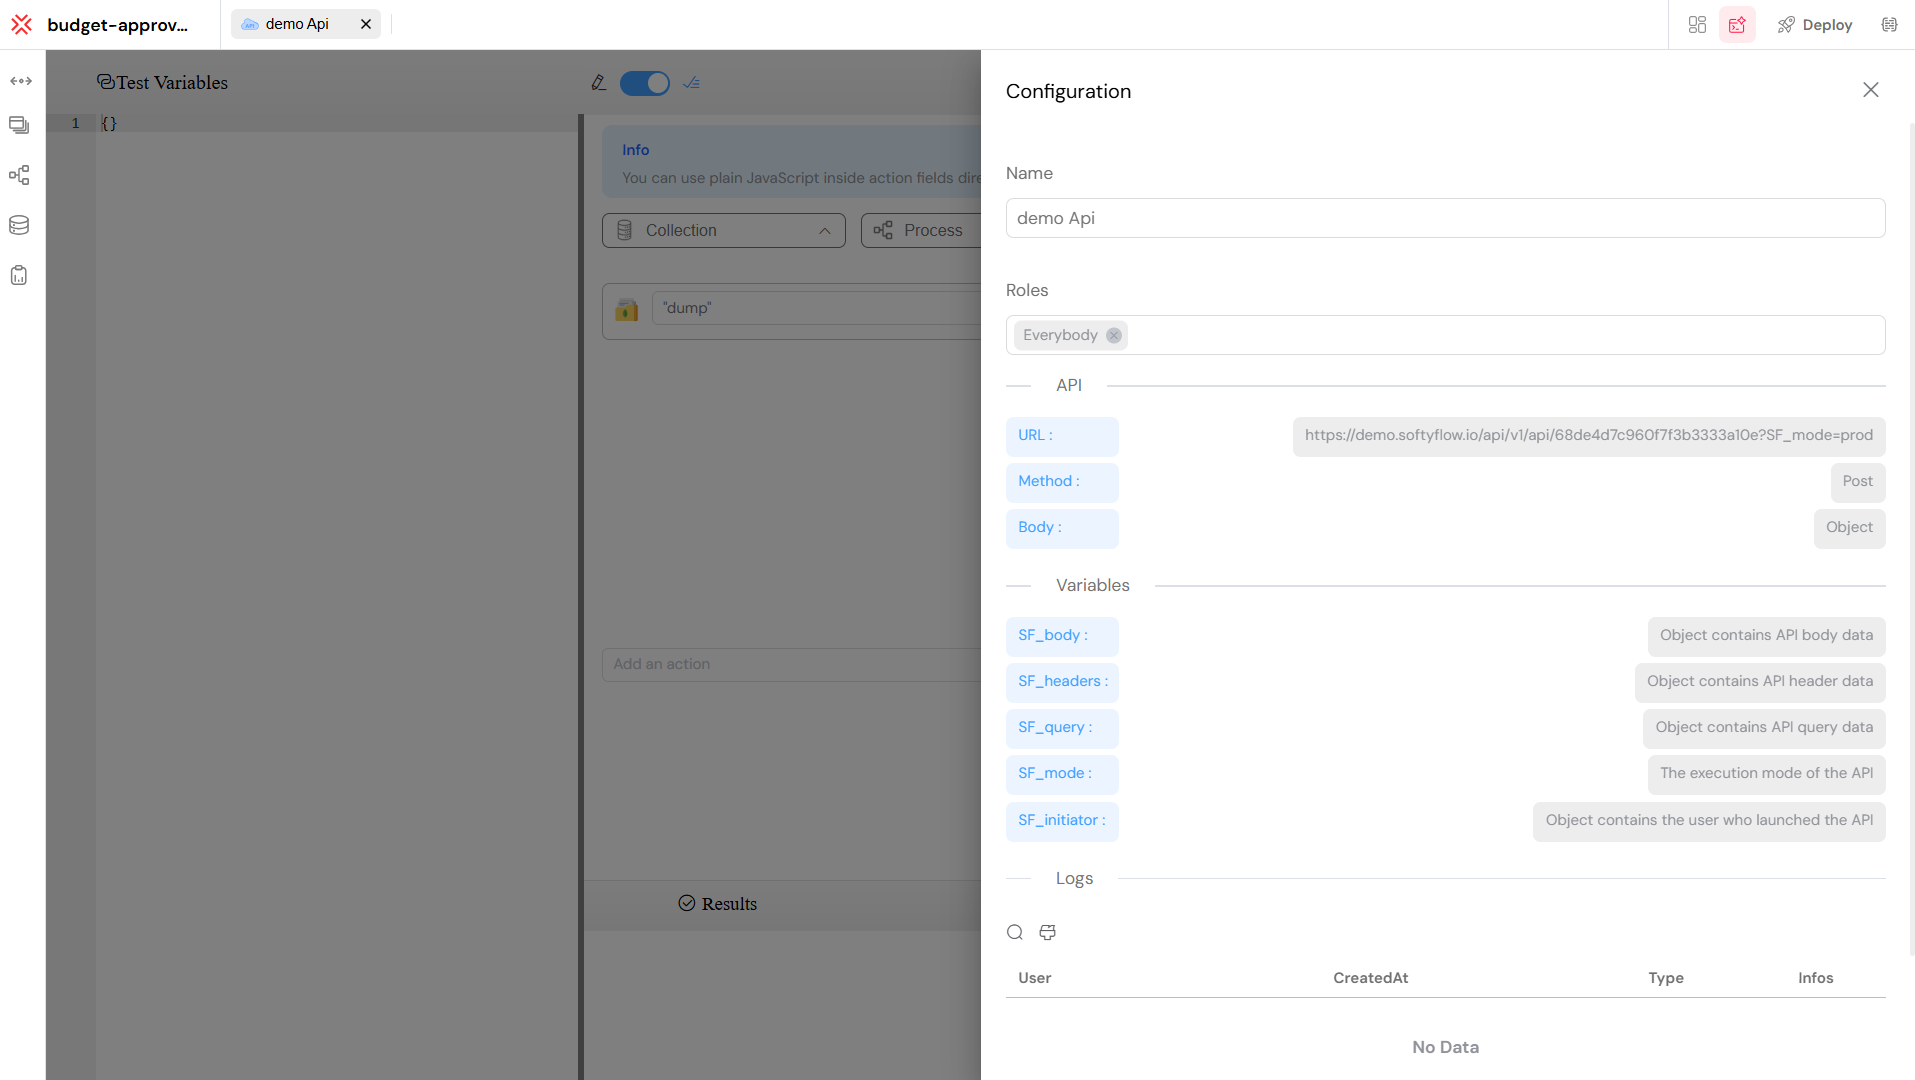Click the validation checklist icon next to toggle
The width and height of the screenshot is (1915, 1080).
pos(691,83)
